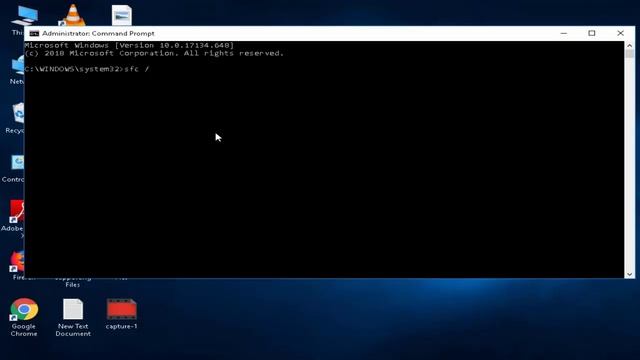
Task: Open the image file icon beside VLC
Action: click(122, 15)
